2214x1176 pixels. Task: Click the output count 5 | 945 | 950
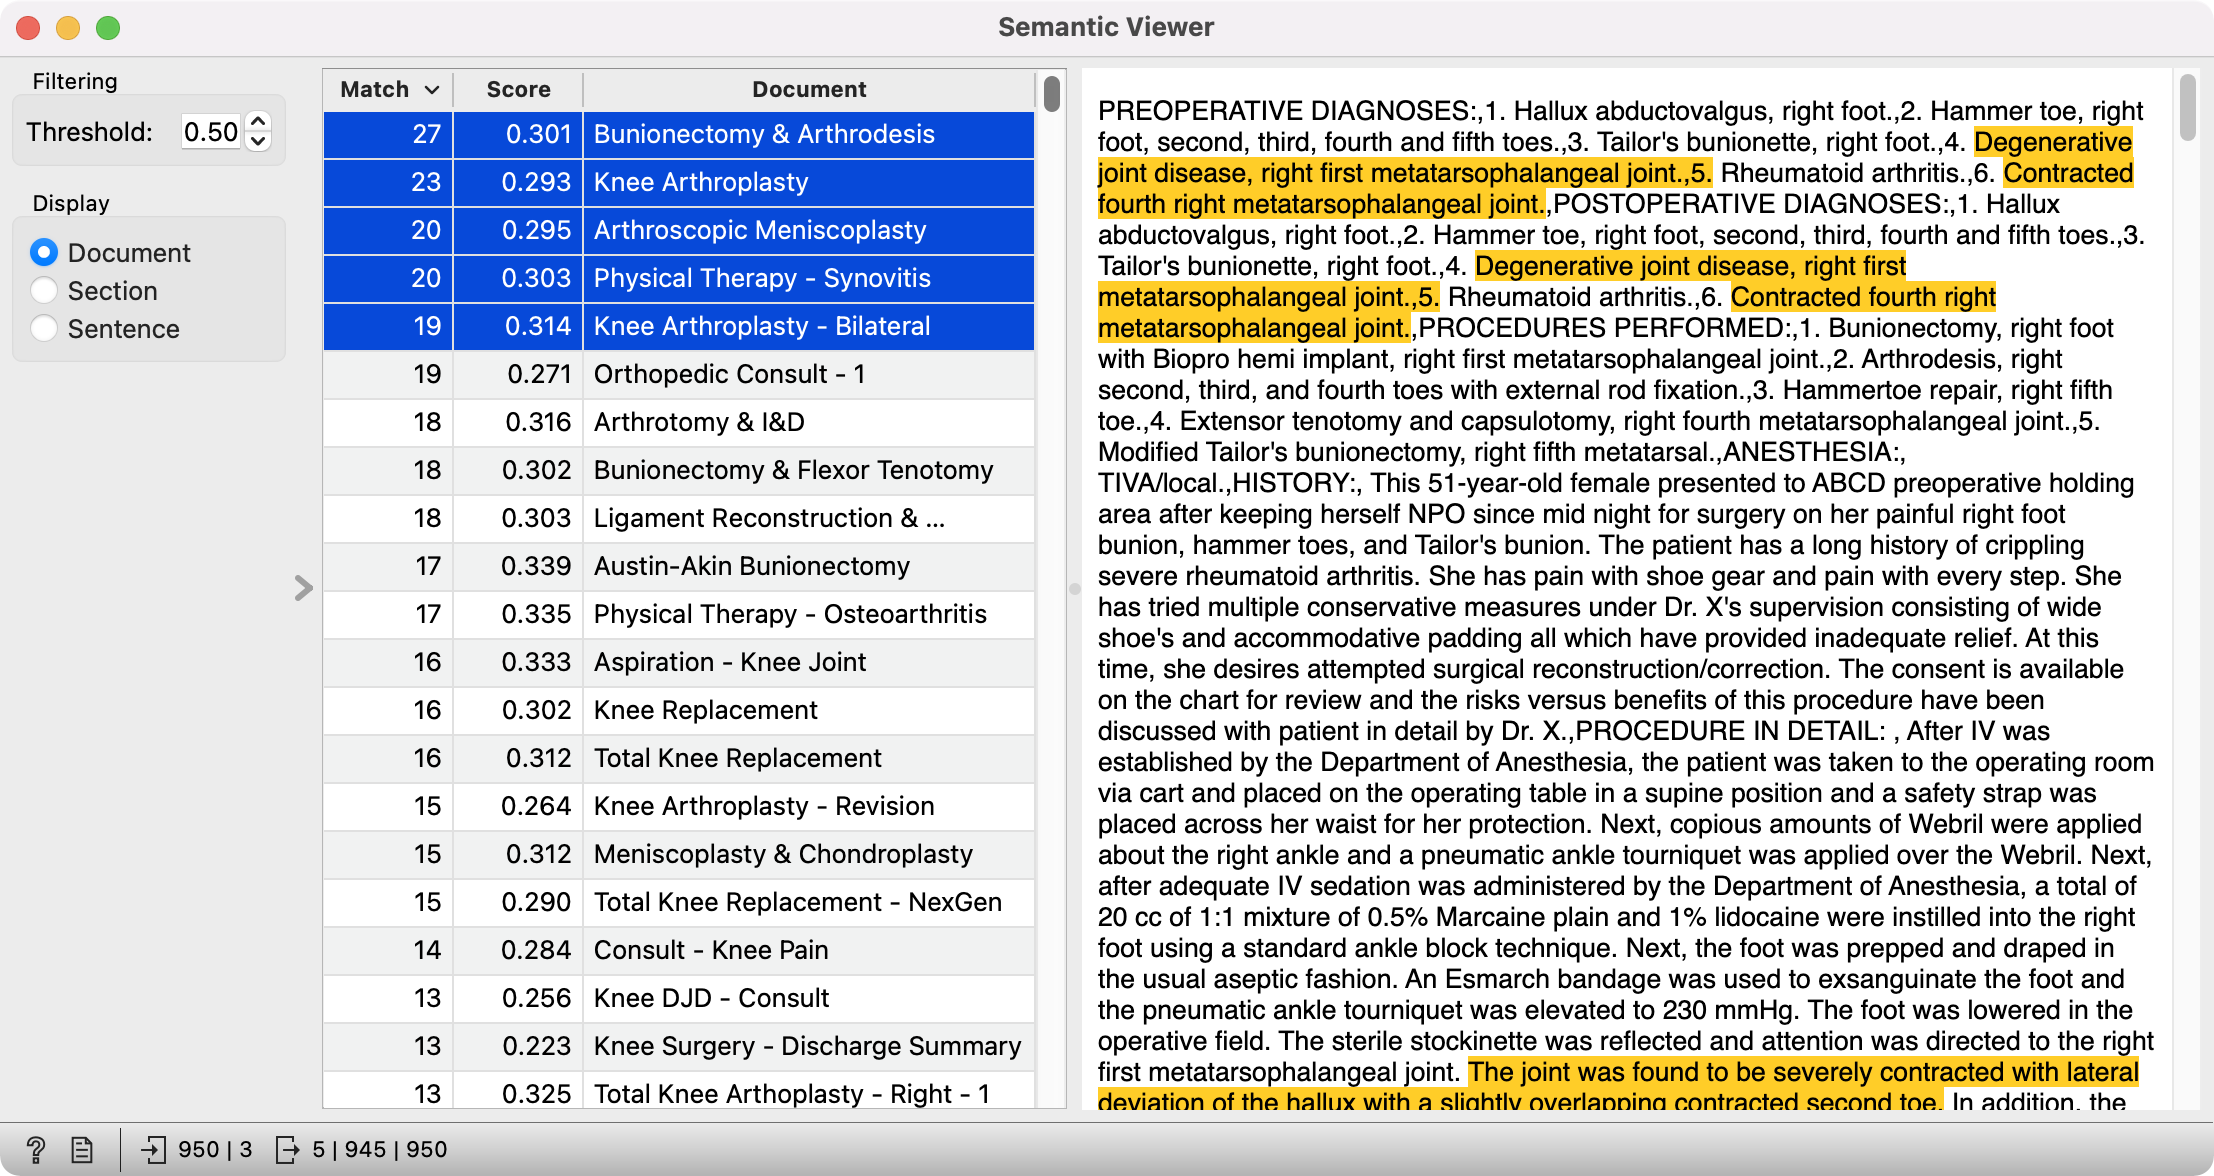380,1150
